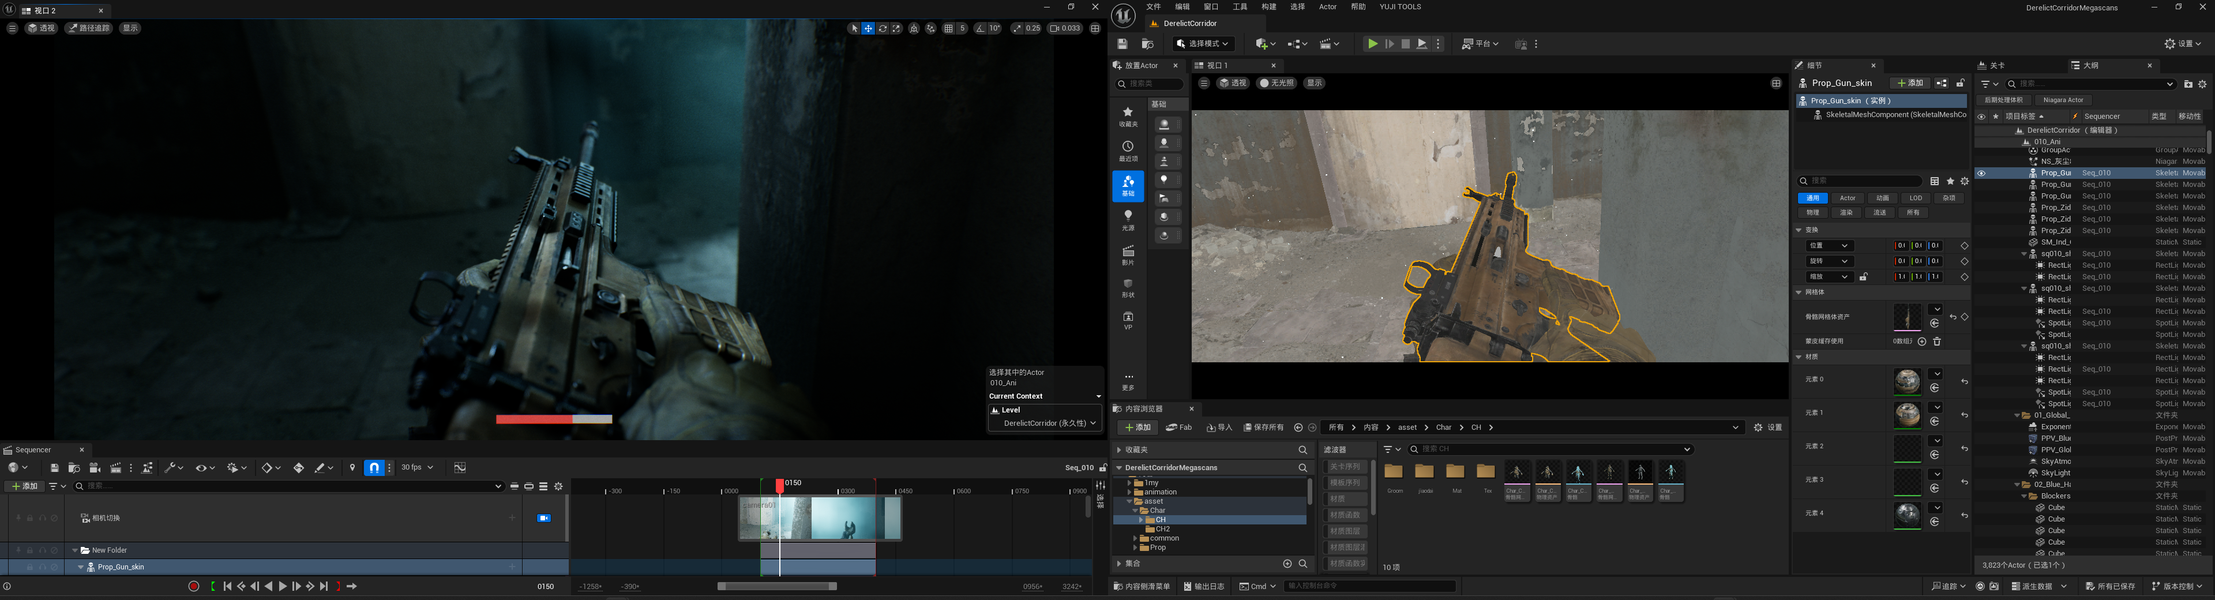The height and width of the screenshot is (600, 2215).
Task: Open the 平台 platforms dropdown
Action: point(1480,44)
